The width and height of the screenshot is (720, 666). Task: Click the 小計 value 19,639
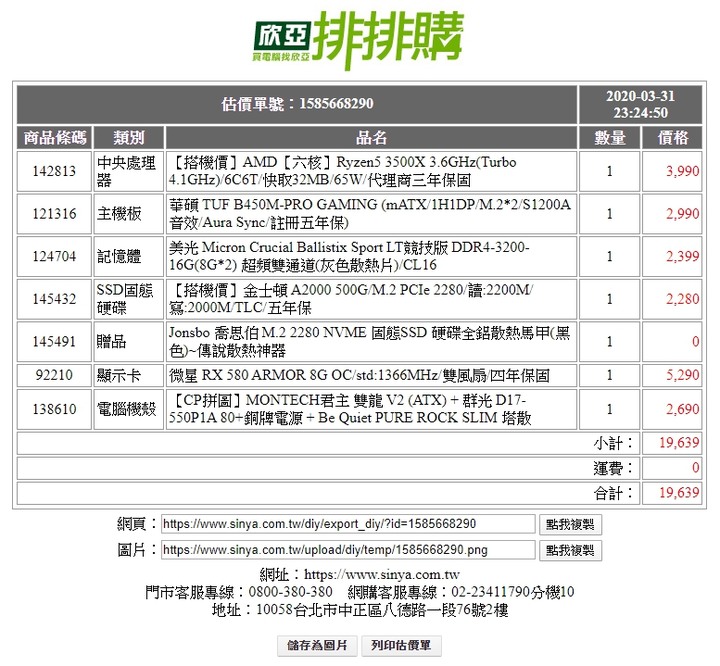pos(679,443)
